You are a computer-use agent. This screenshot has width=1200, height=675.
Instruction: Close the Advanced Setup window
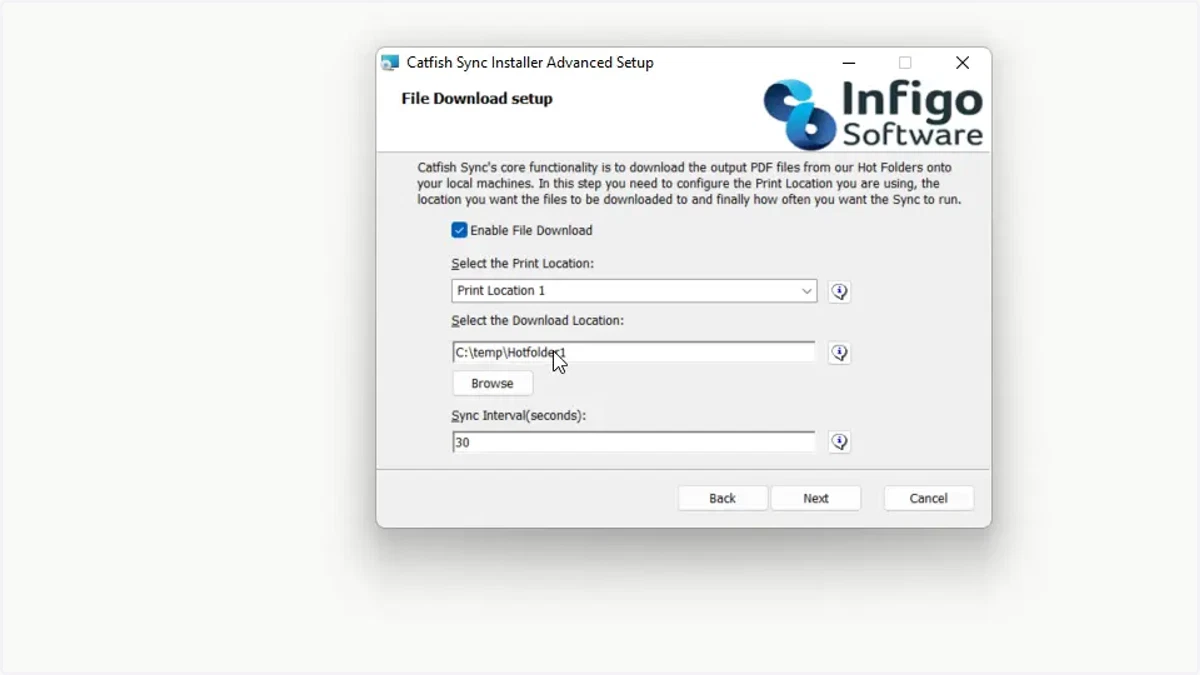[x=962, y=63]
